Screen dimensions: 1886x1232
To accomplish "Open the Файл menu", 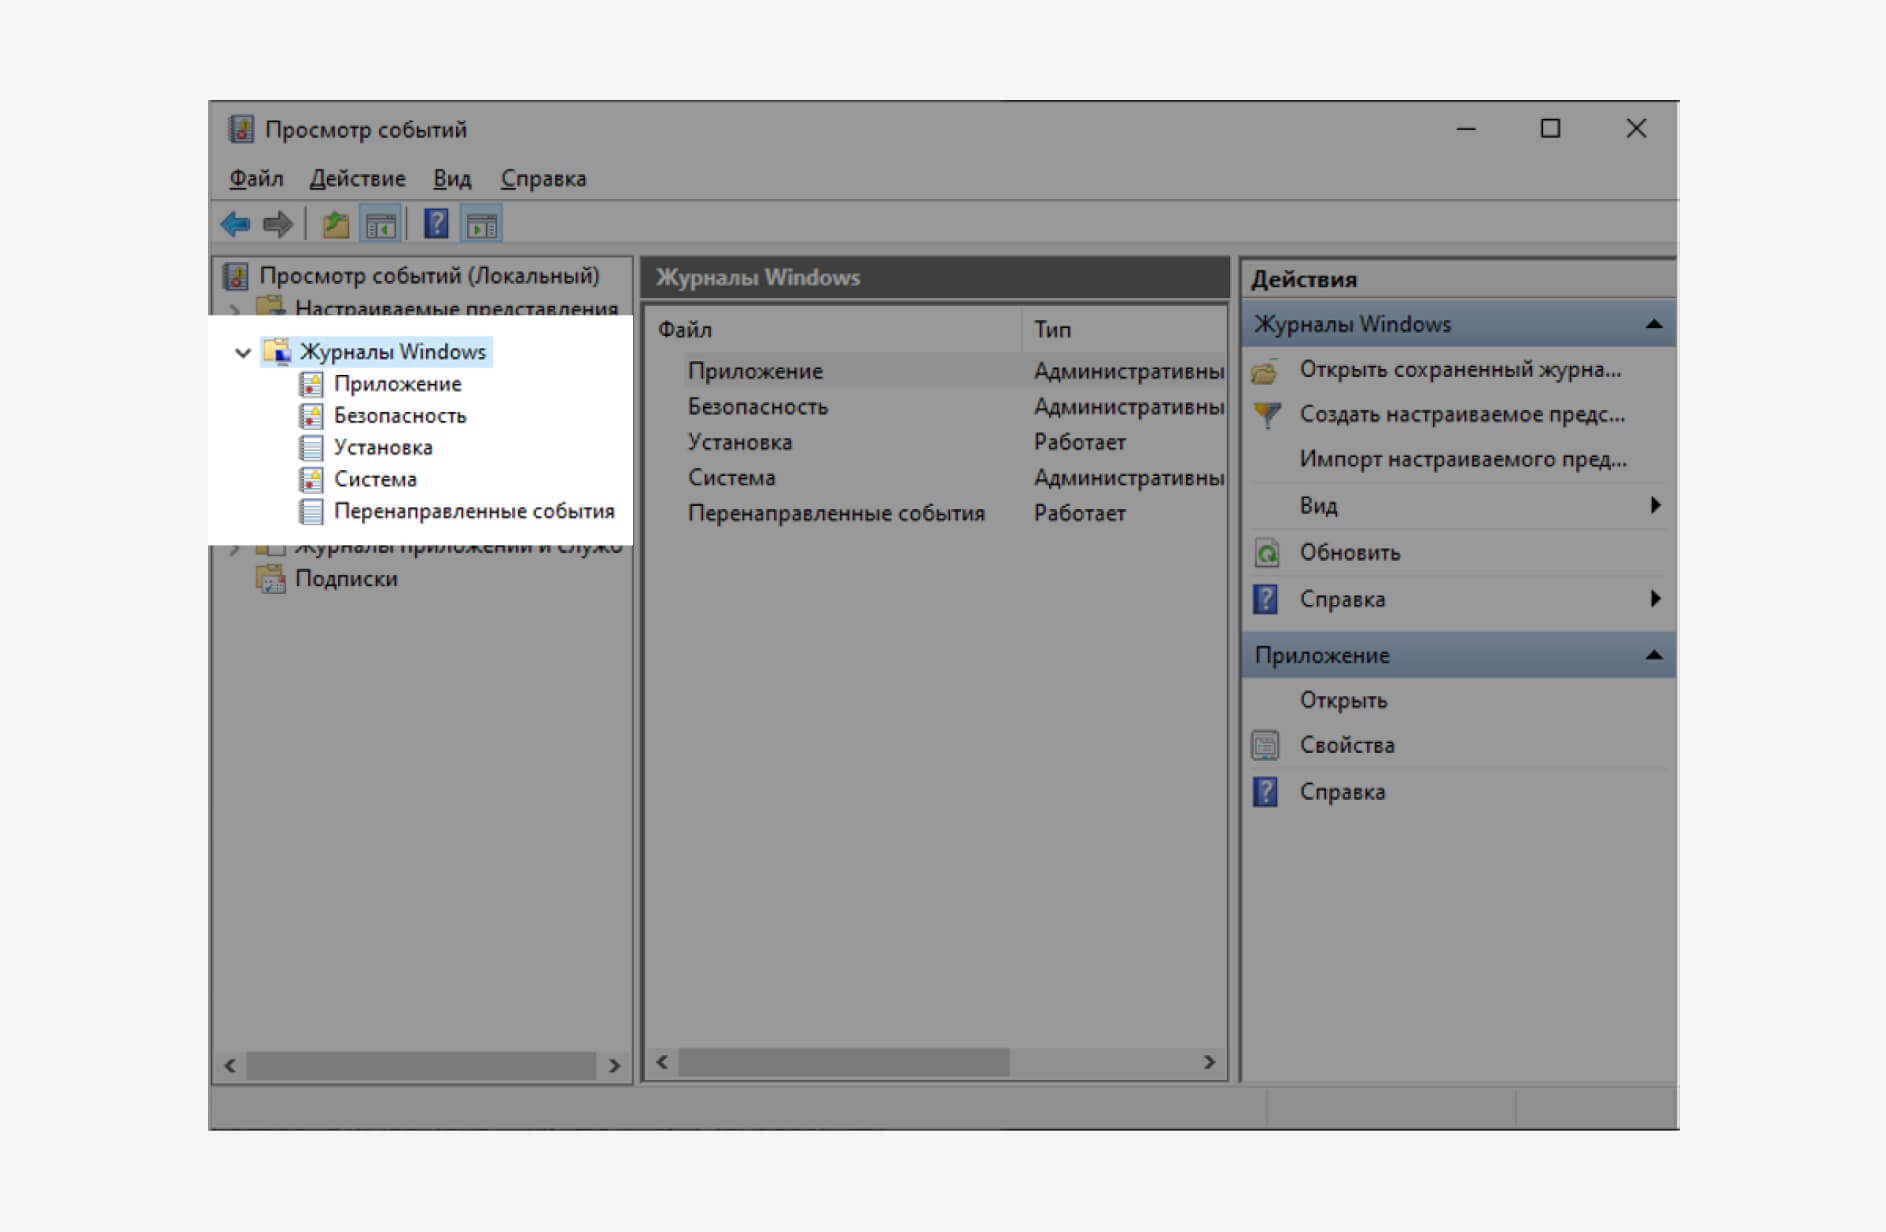I will coord(256,179).
